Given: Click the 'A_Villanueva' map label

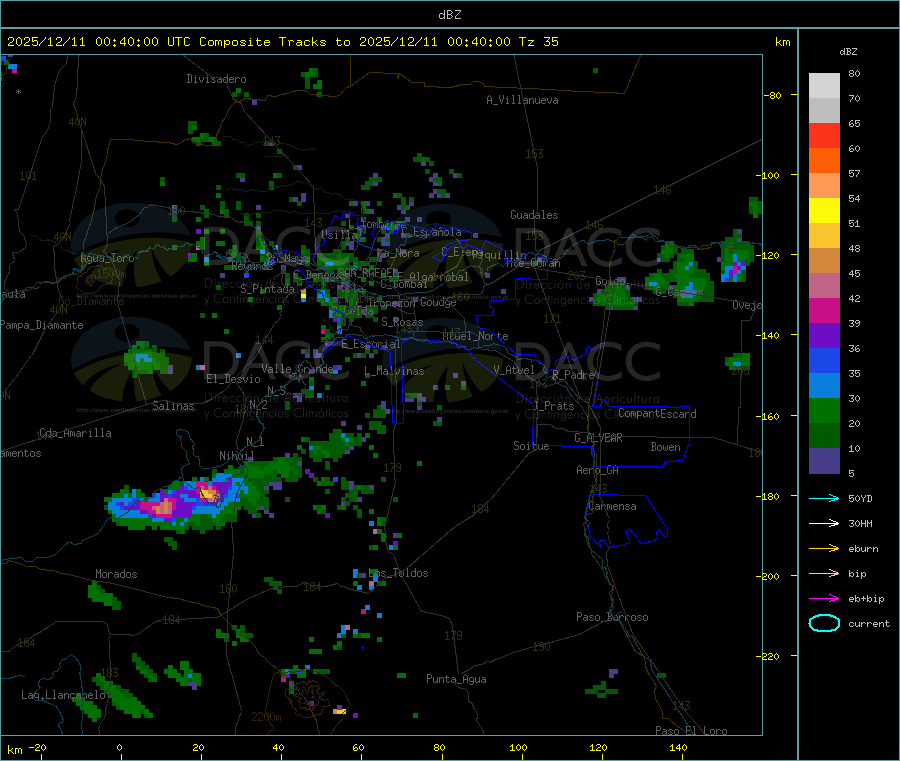Looking at the screenshot, I should pyautogui.click(x=522, y=100).
